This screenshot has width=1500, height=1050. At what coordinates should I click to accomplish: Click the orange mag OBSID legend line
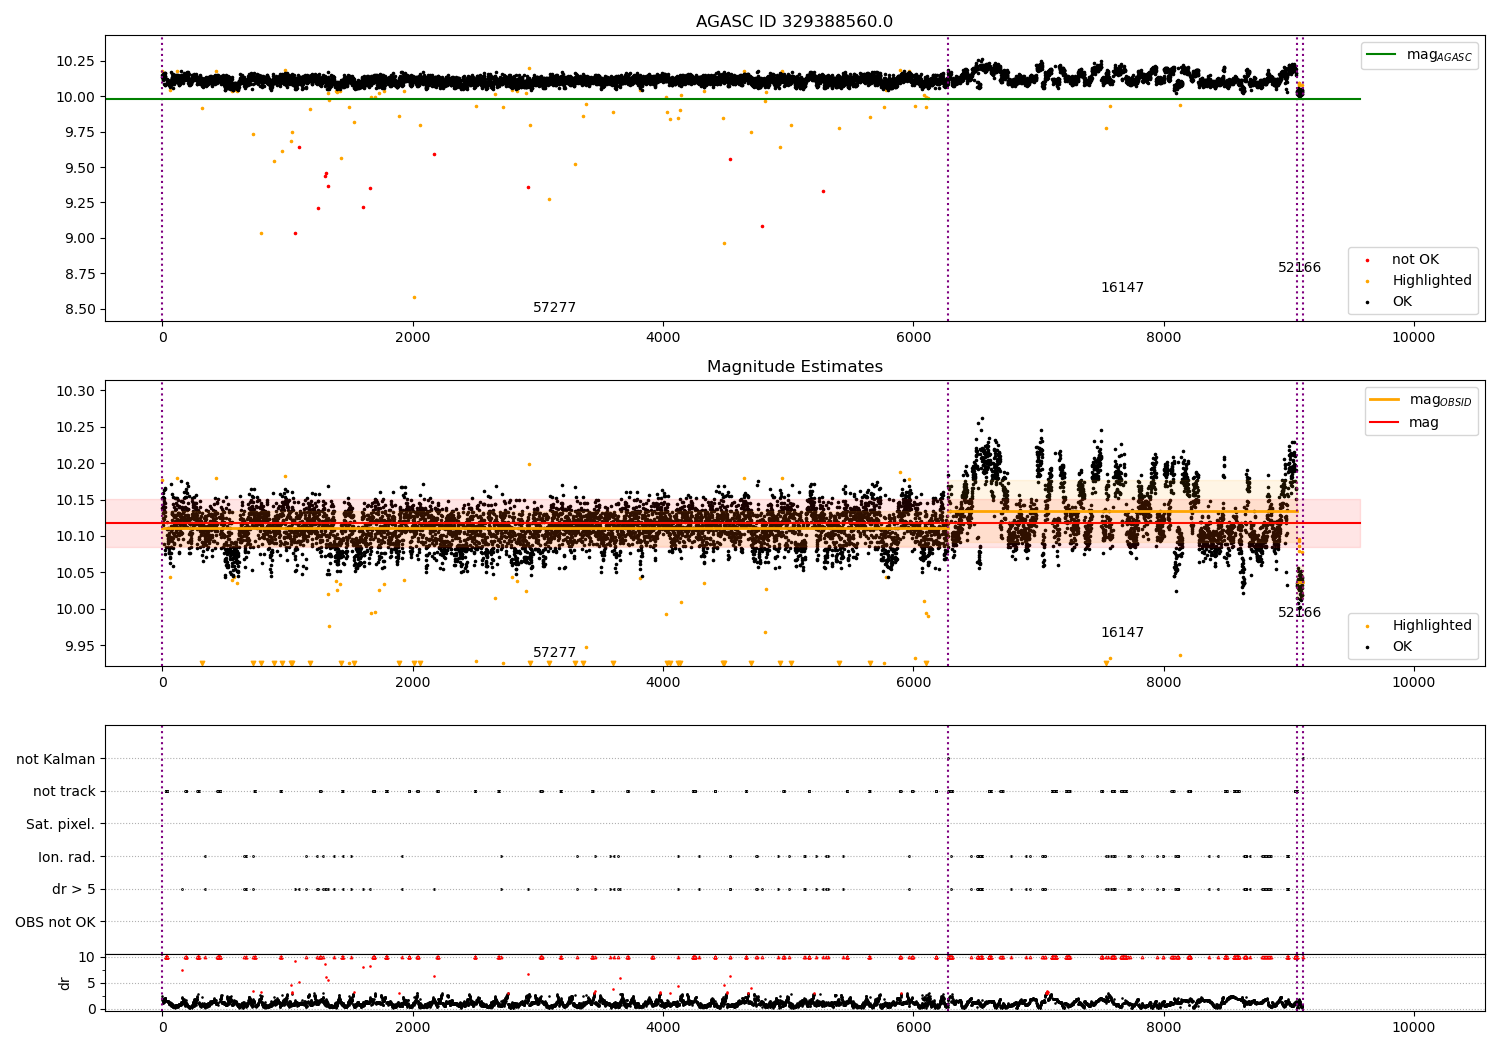click(x=1385, y=400)
